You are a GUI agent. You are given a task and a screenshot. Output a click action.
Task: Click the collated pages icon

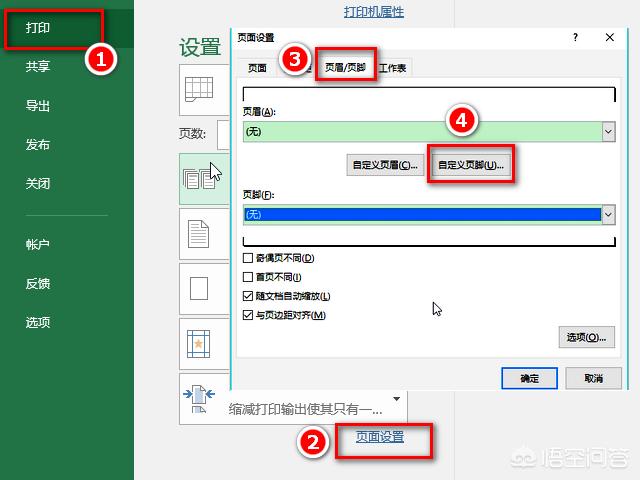(199, 180)
